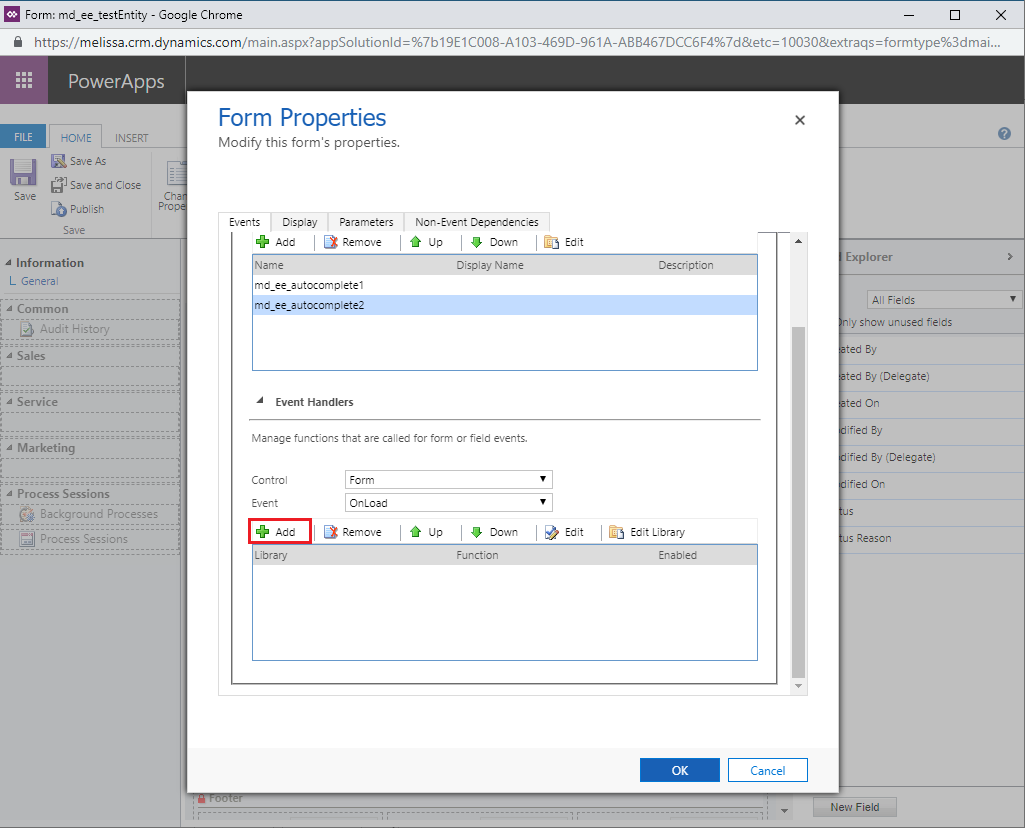
Task: Switch to the Display tab
Action: 299,222
